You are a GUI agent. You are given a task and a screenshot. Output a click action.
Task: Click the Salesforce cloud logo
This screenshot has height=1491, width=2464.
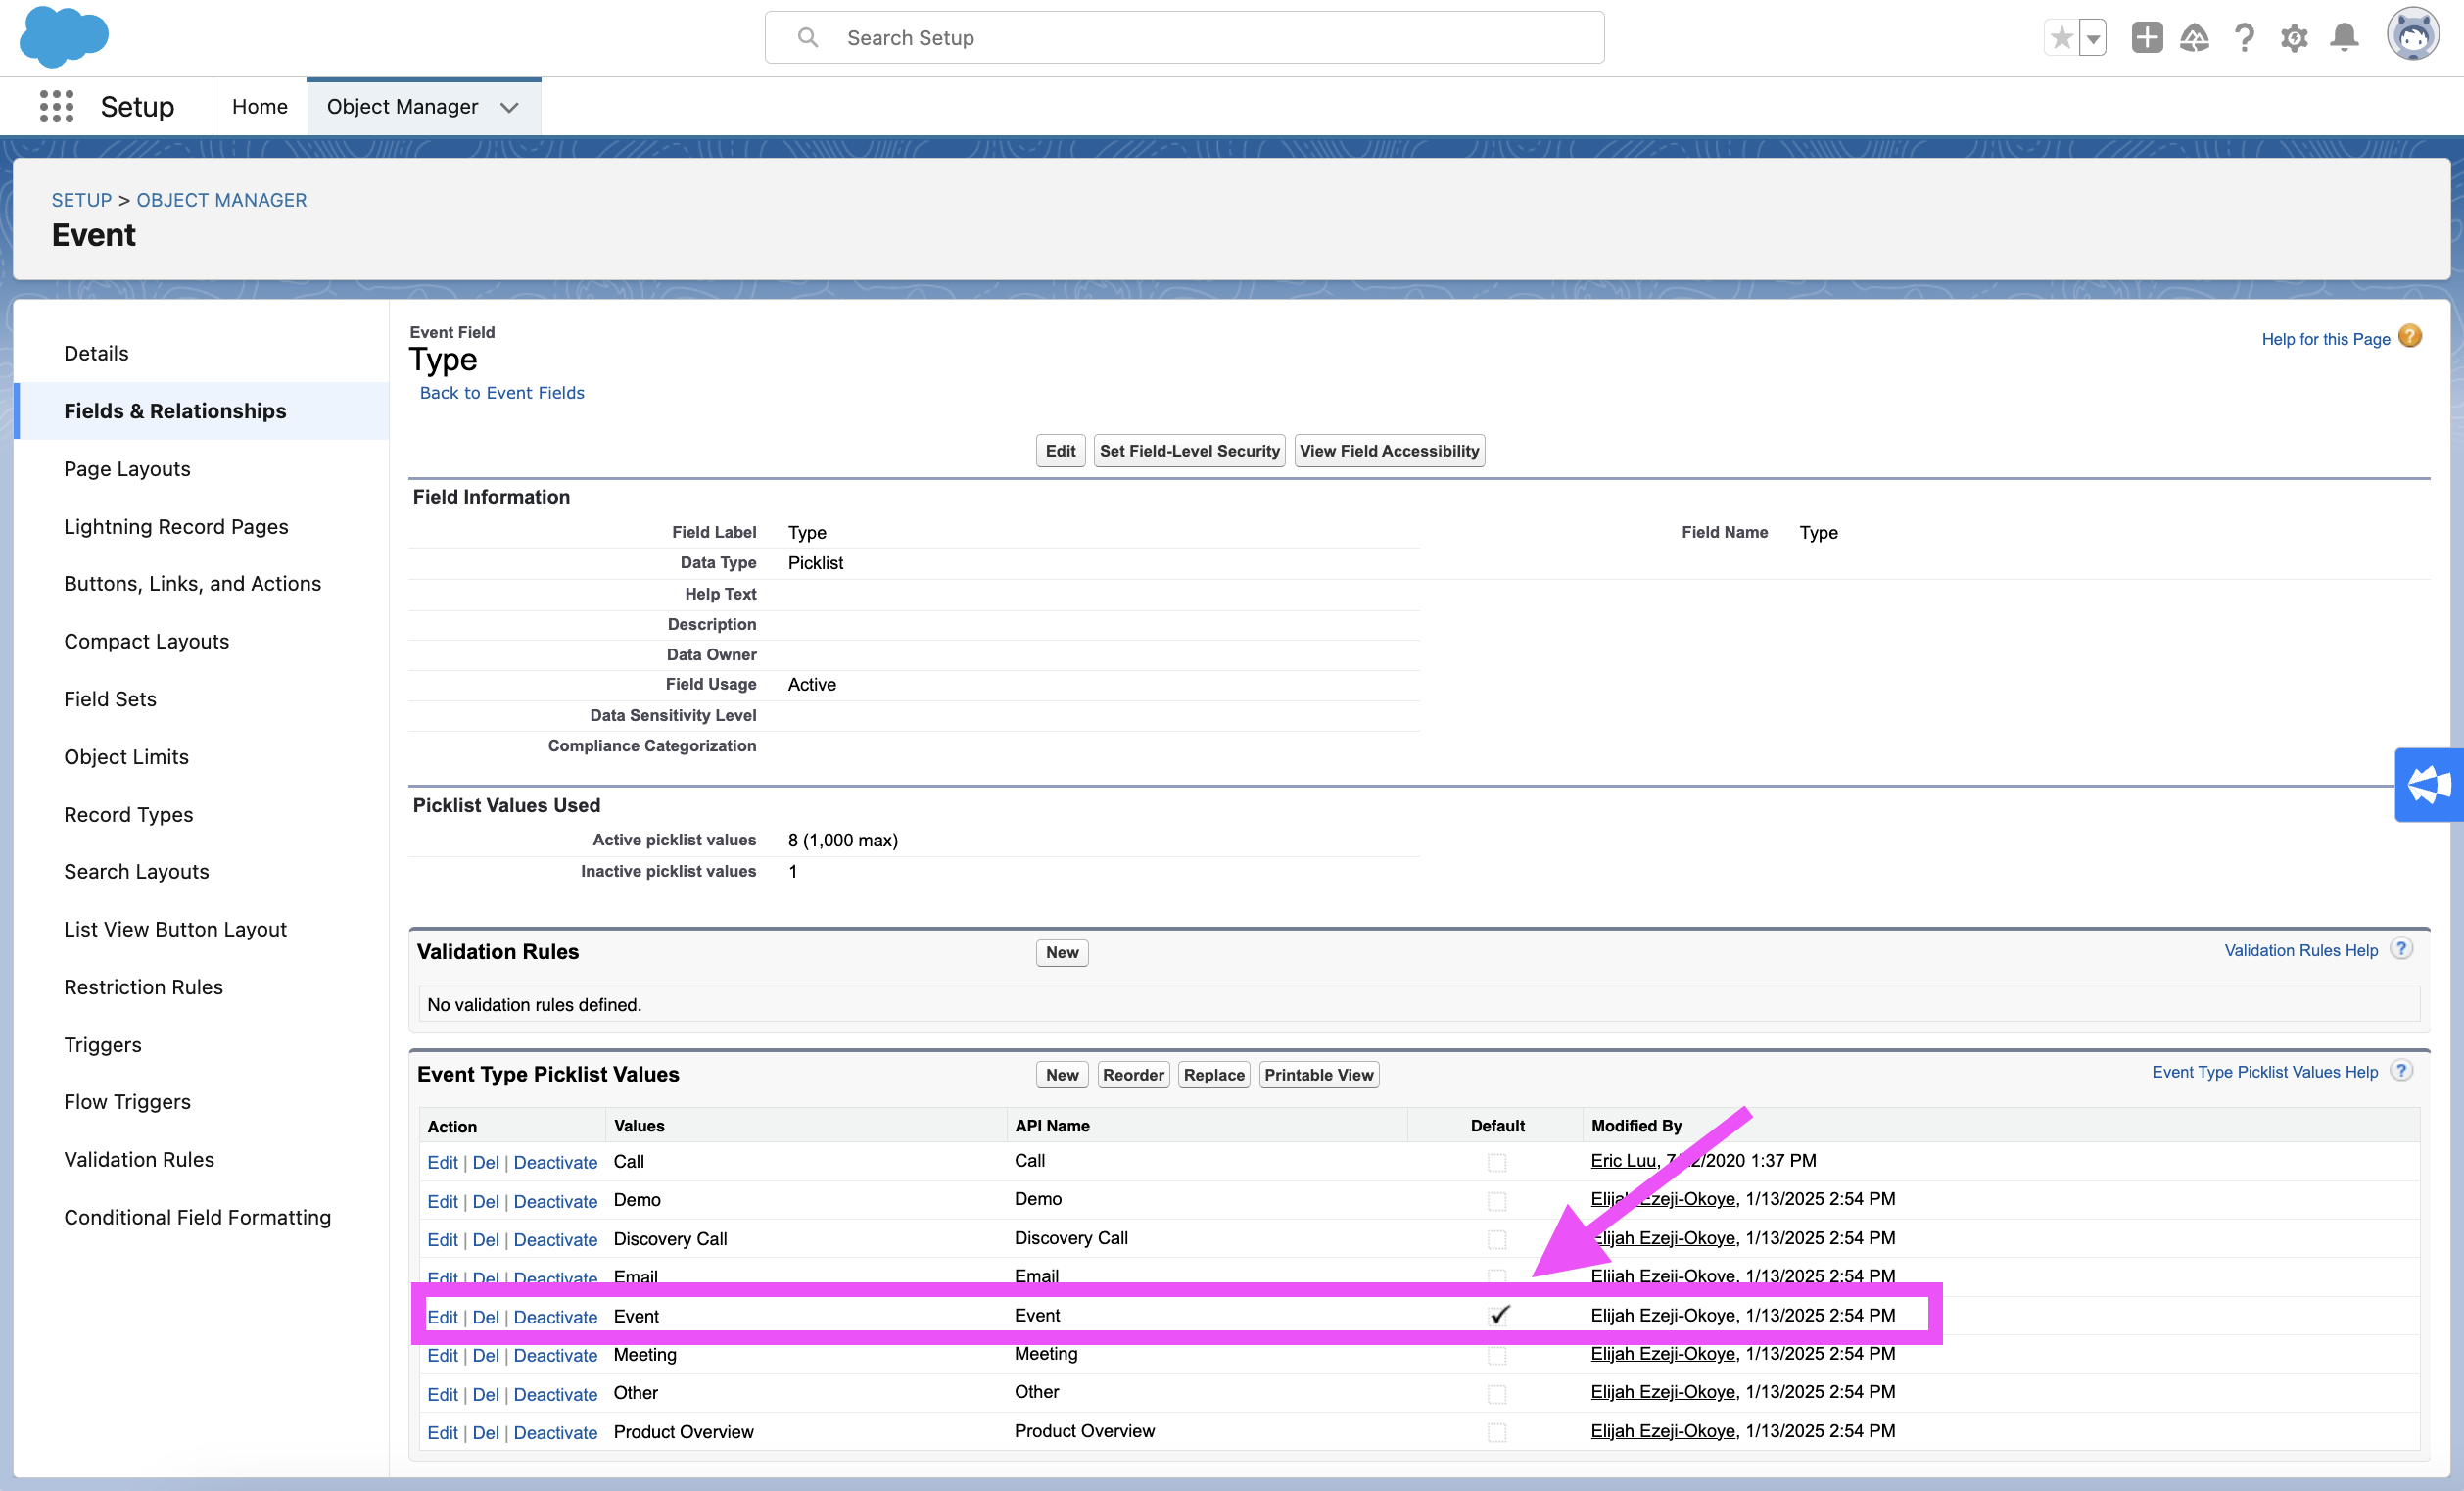click(x=64, y=37)
